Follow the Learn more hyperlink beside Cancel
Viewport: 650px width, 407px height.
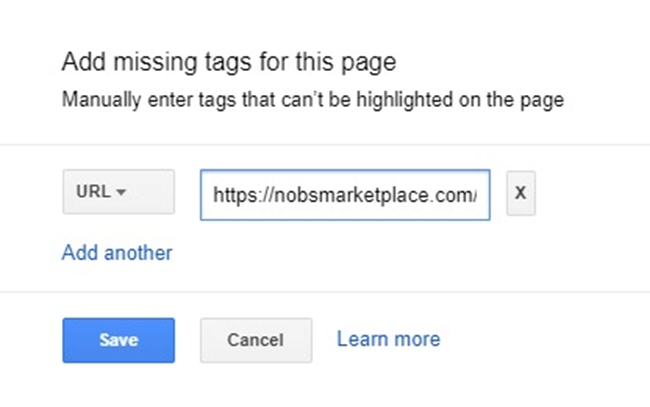point(388,339)
